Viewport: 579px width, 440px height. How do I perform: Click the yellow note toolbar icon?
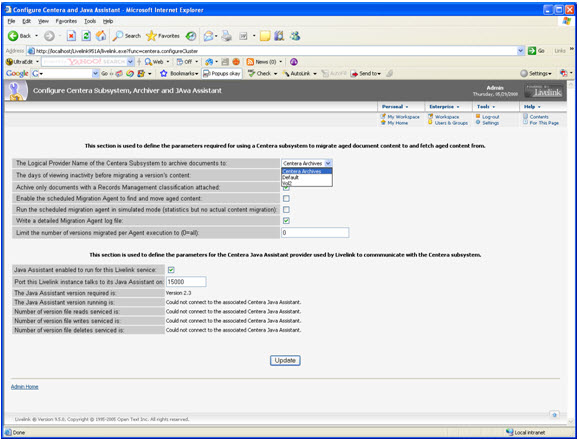[265, 36]
